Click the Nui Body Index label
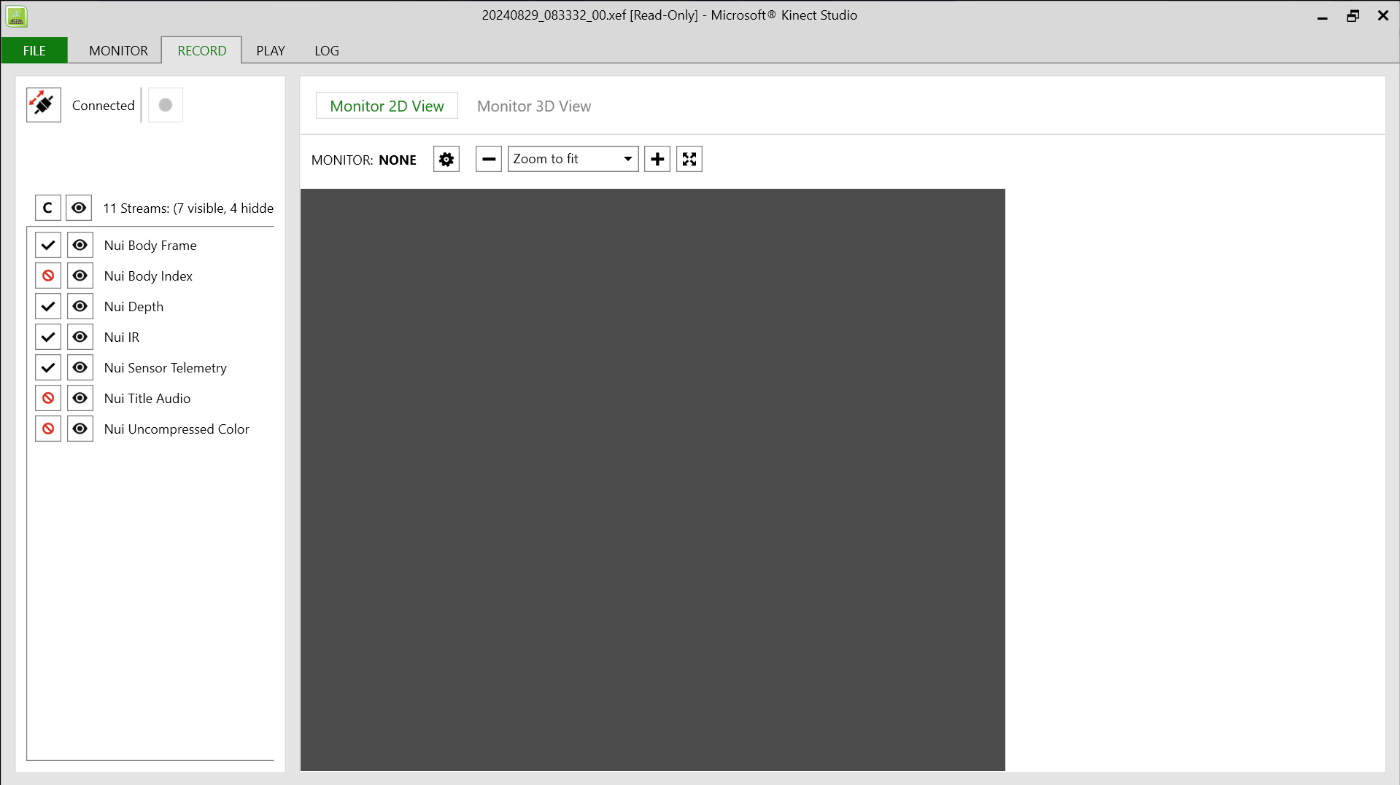 (x=148, y=276)
